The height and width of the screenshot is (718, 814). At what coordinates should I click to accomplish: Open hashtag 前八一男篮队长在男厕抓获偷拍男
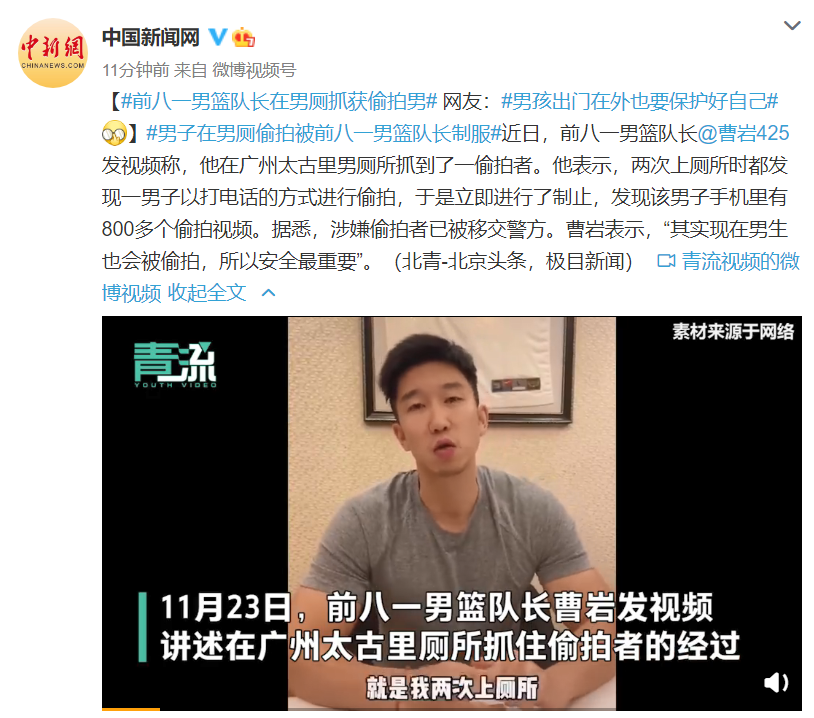(279, 101)
